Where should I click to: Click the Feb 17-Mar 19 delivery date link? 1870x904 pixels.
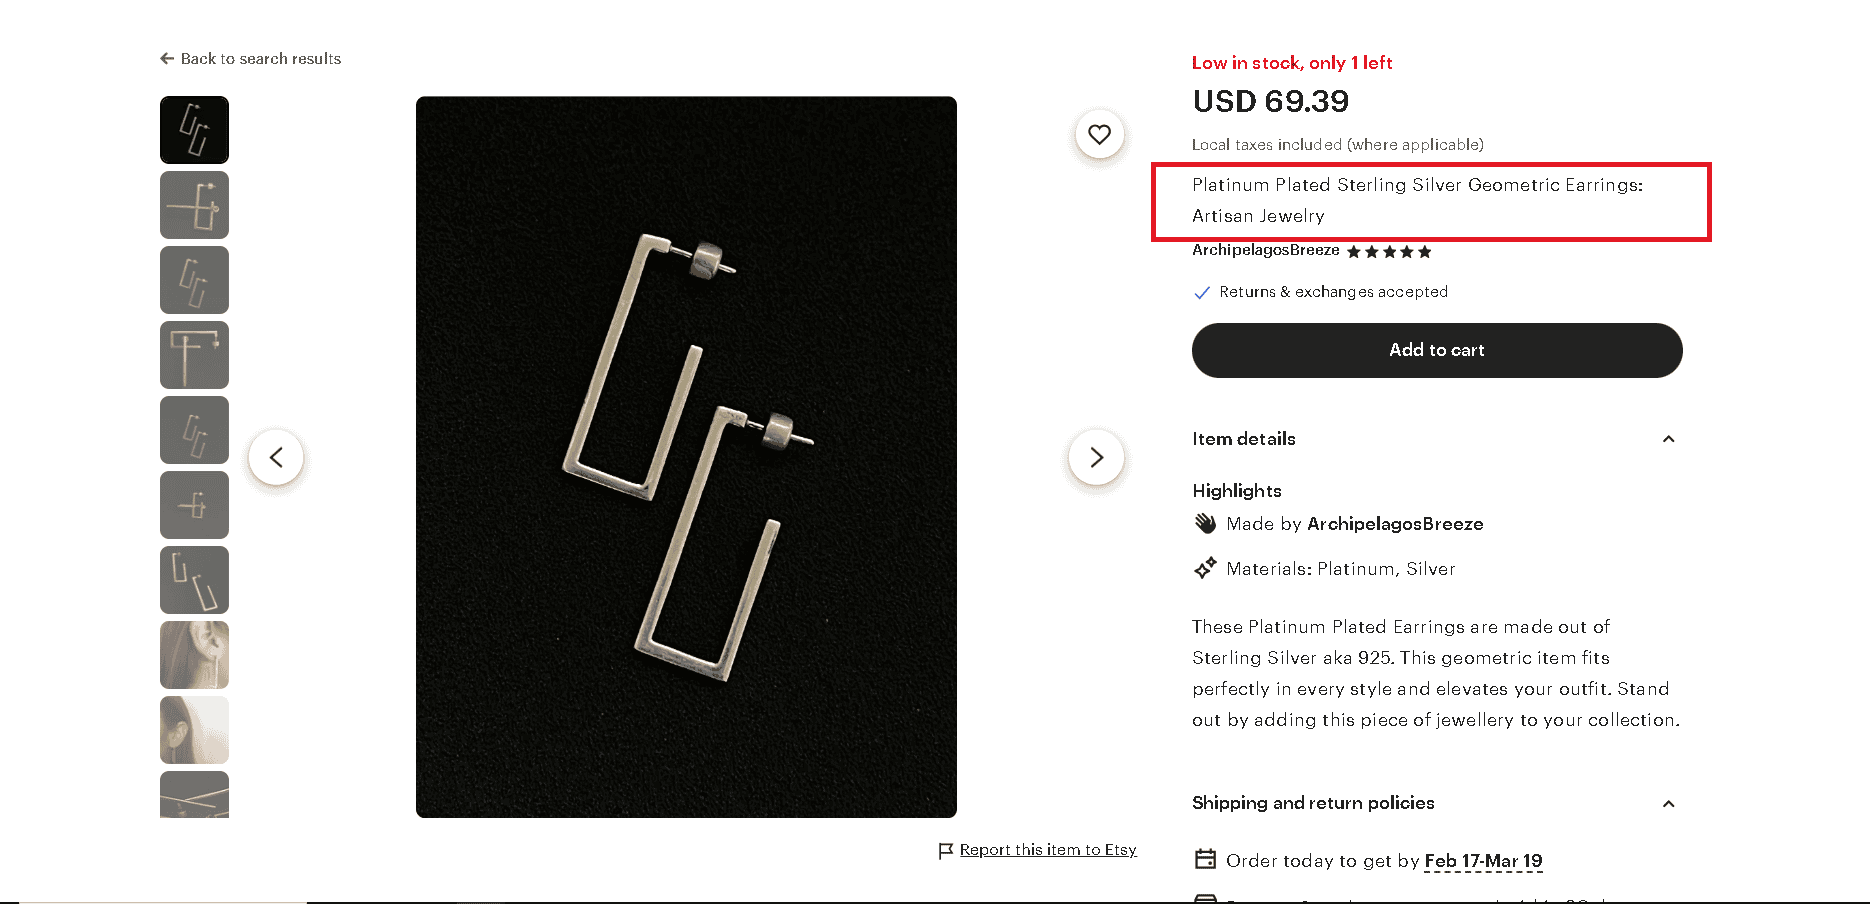1484,860
